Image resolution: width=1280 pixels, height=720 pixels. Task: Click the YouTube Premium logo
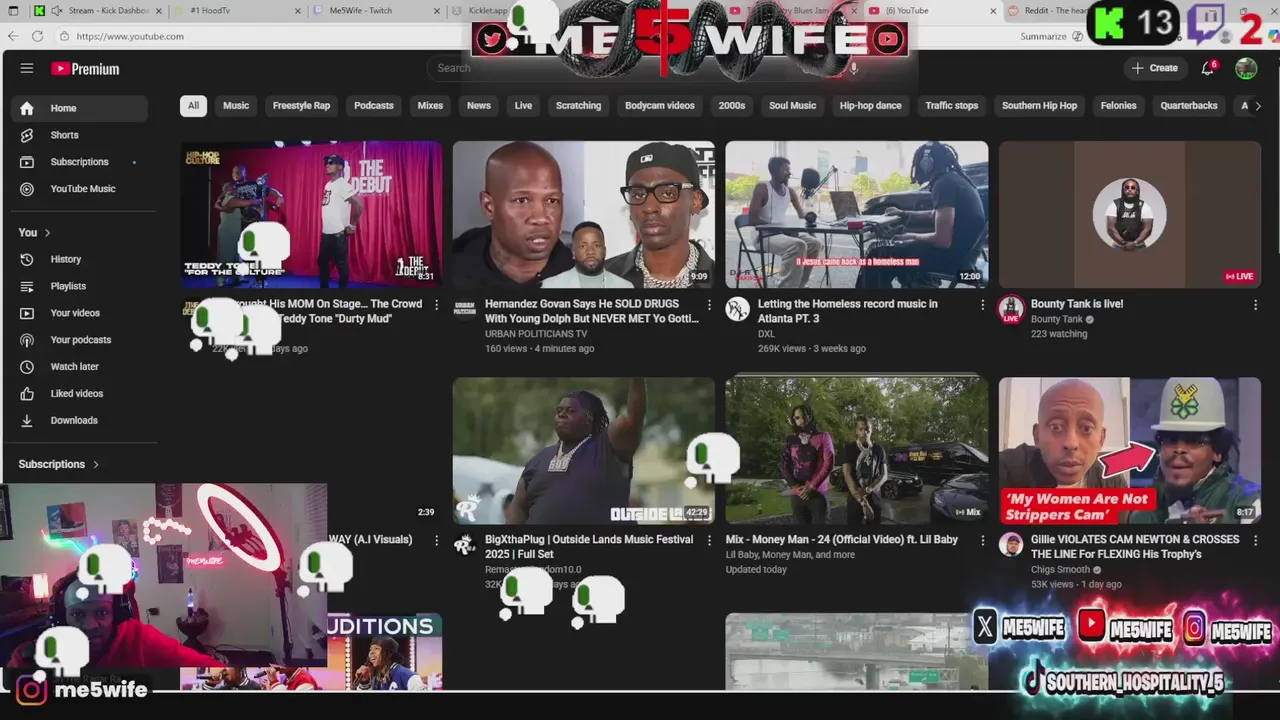(x=86, y=69)
